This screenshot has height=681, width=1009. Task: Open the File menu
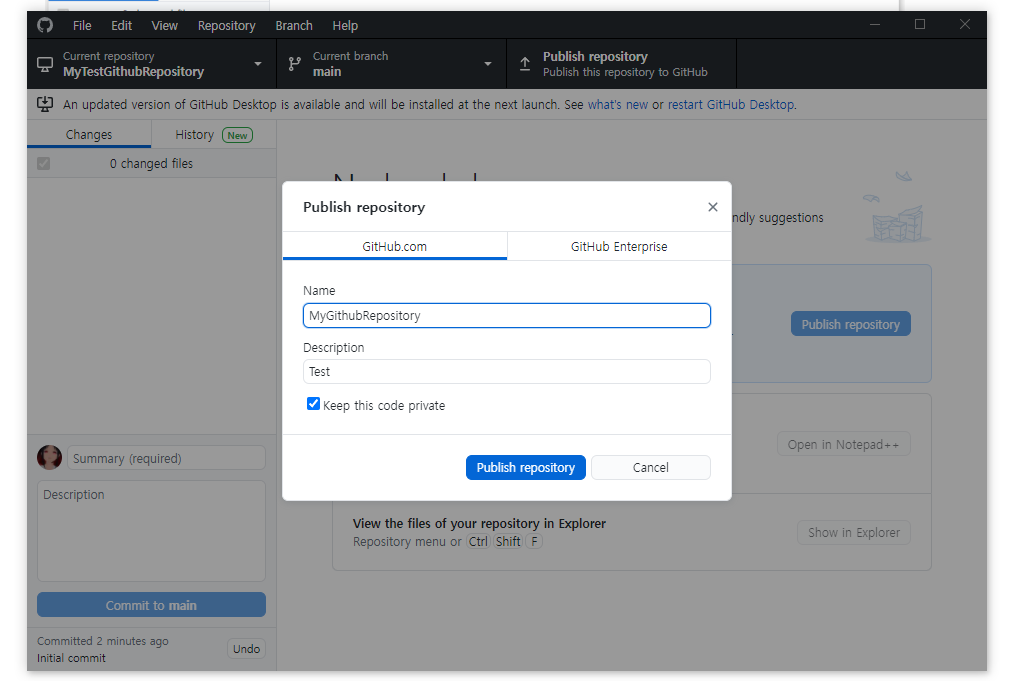click(82, 26)
